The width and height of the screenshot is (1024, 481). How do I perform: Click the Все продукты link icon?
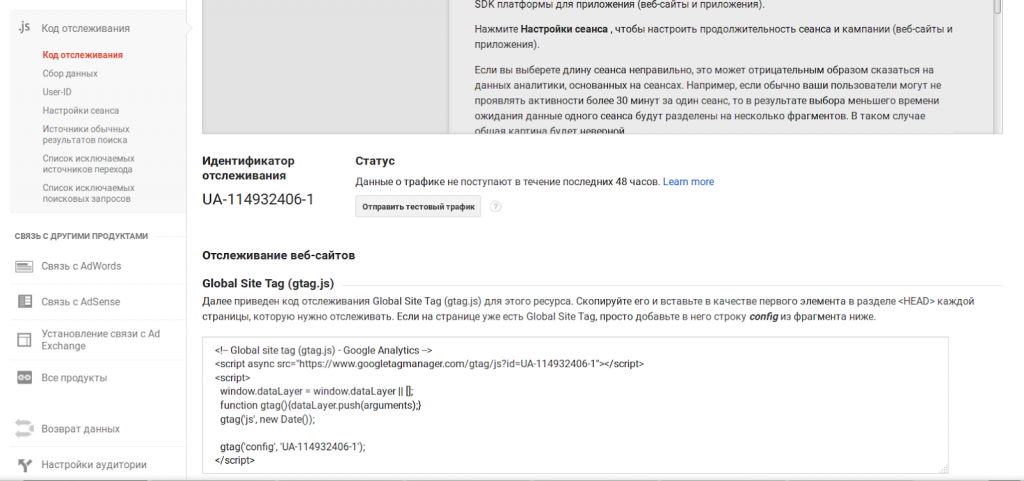click(x=25, y=378)
